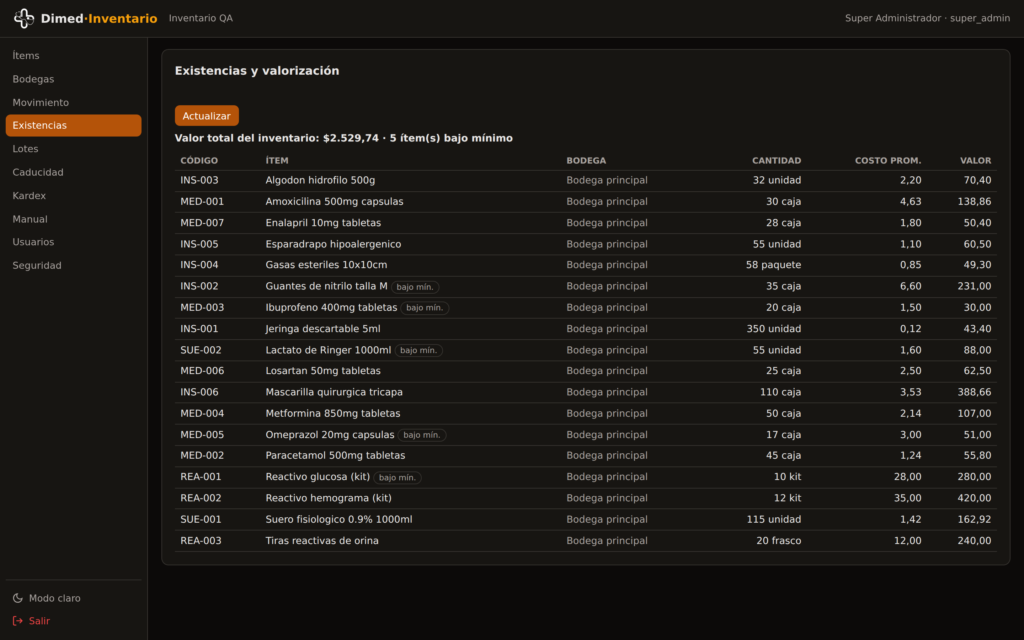Navigate to Caducidad

pos(73,172)
